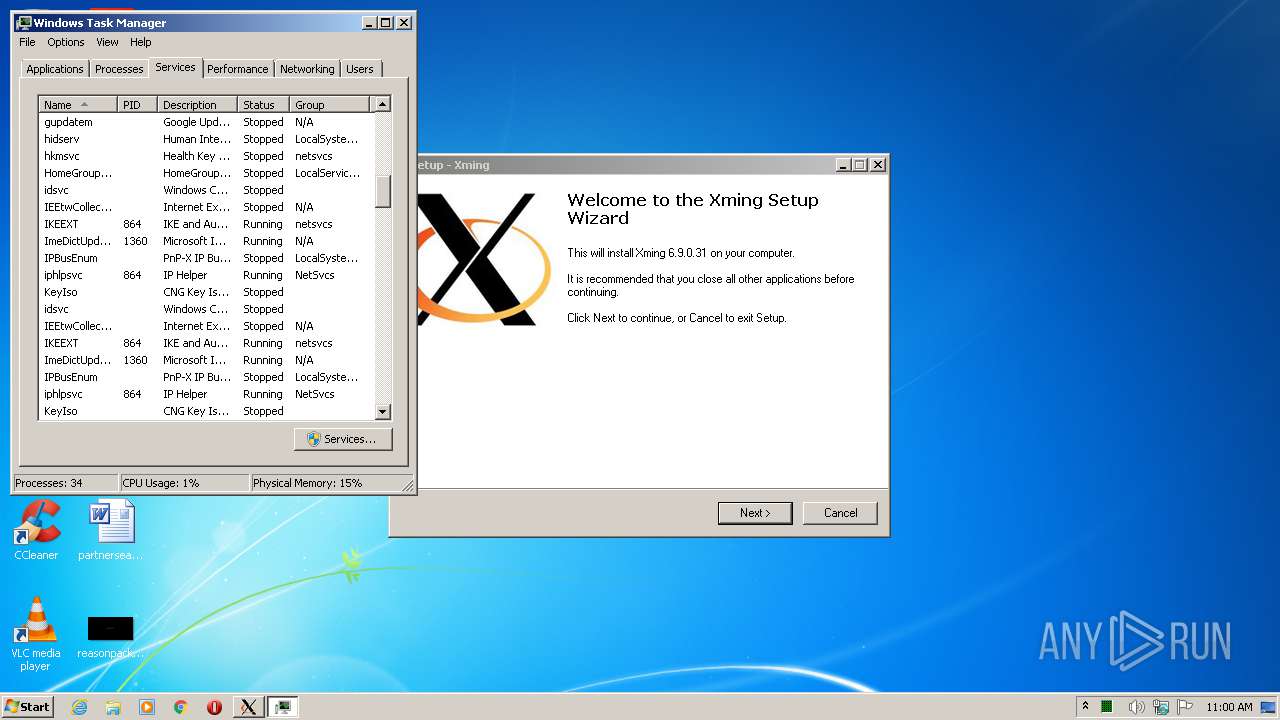Viewport: 1280px width, 720px height.
Task: Click the 11:00 AM clock
Action: 1229,707
